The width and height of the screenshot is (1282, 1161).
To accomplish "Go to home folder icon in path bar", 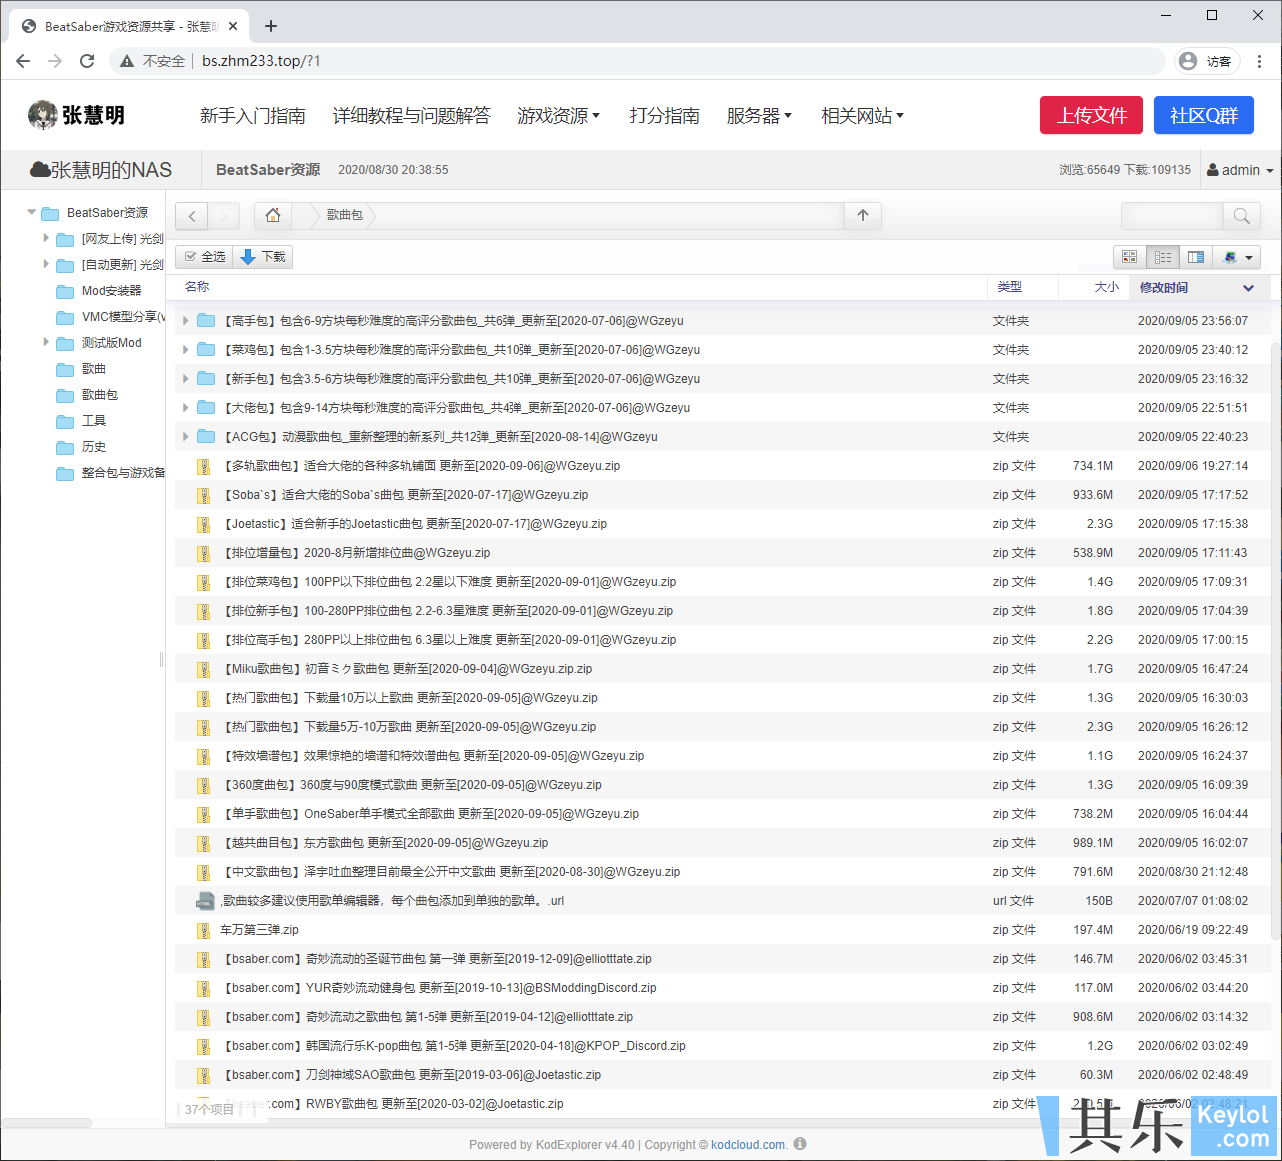I will pos(273,215).
